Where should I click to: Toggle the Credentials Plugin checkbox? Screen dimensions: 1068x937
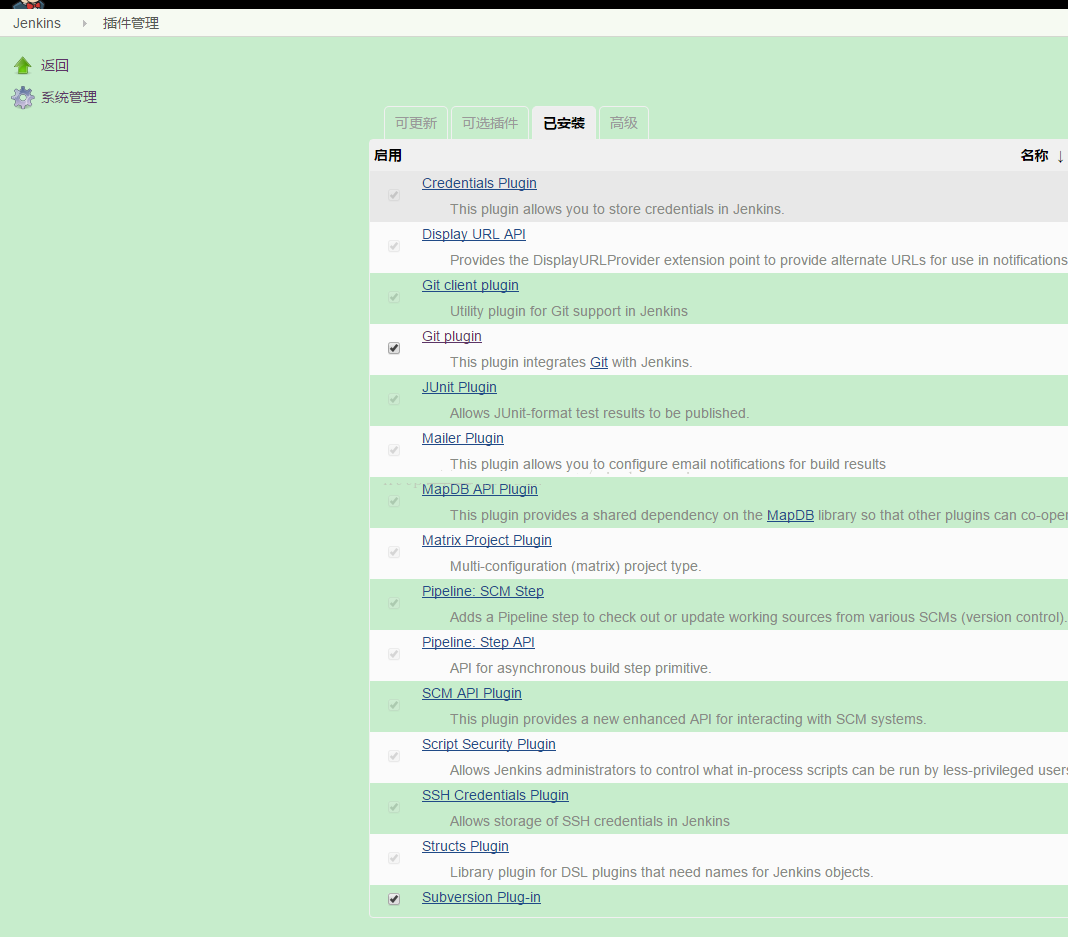394,195
